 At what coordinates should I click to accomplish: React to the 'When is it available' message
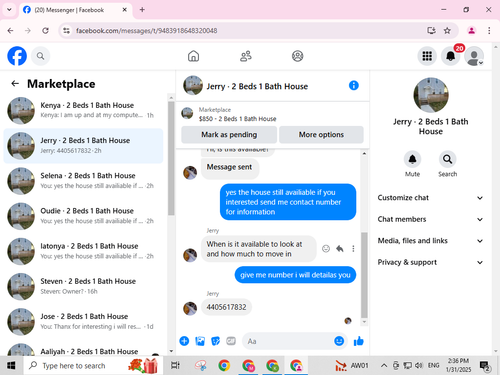click(326, 249)
